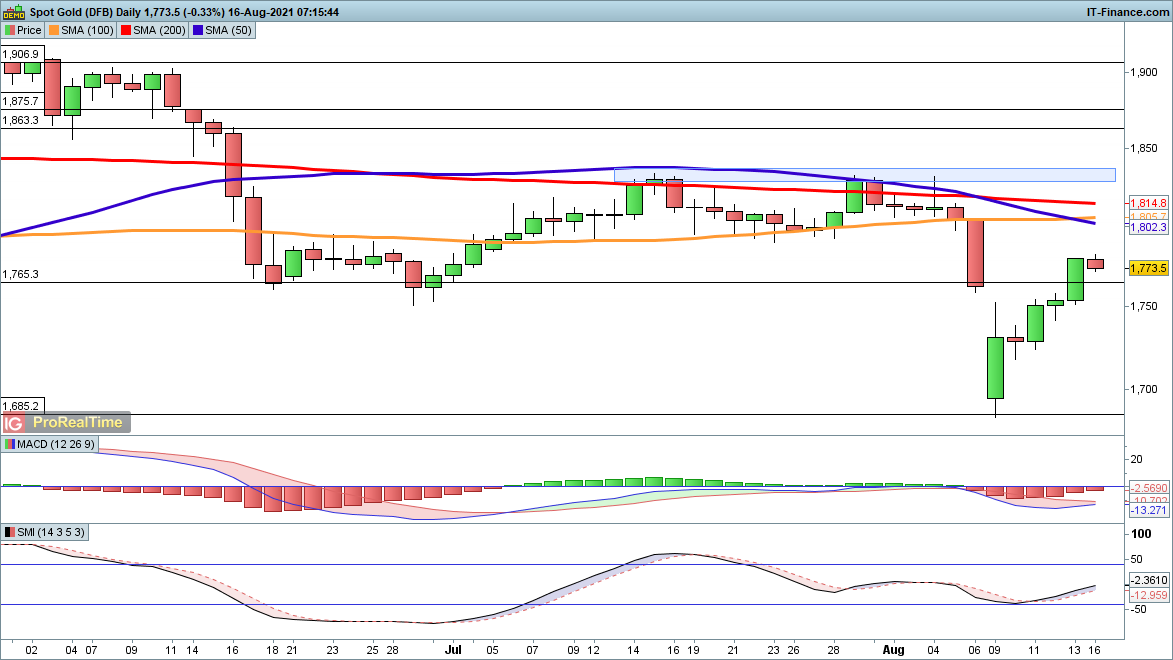Screen dimensions: 1173x660
Task: Click the IG logo on the watermark
Action: click(14, 422)
